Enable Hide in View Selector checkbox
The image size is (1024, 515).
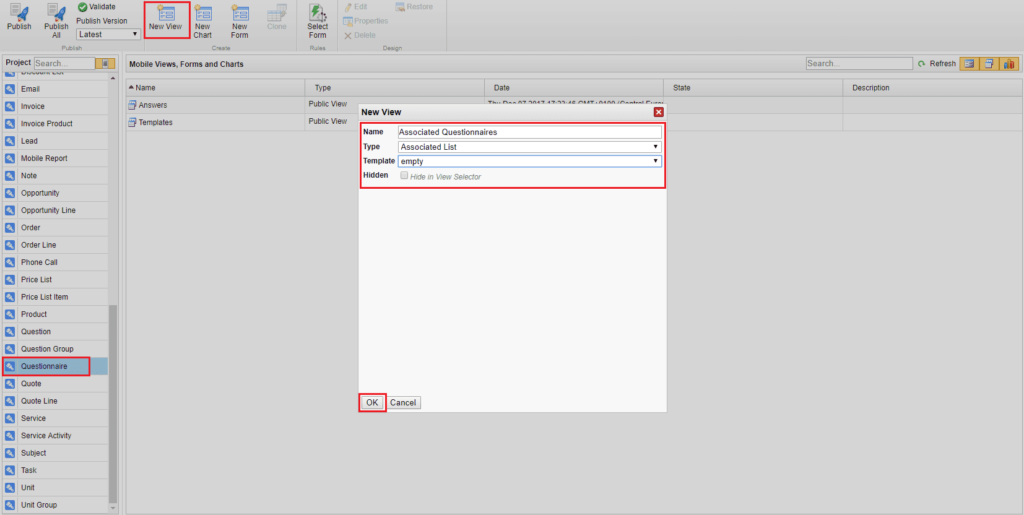[x=404, y=175]
